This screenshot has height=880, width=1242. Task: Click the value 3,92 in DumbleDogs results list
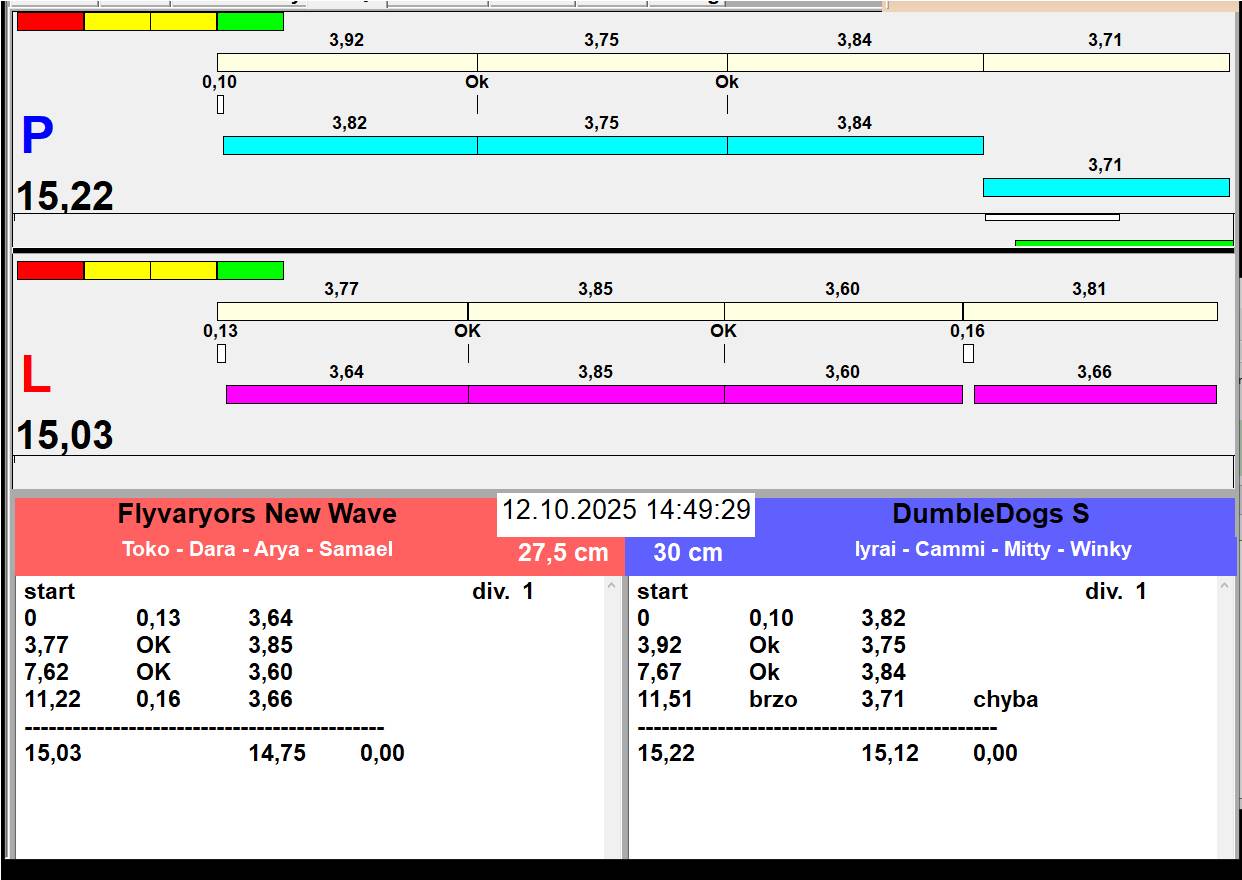(x=660, y=645)
